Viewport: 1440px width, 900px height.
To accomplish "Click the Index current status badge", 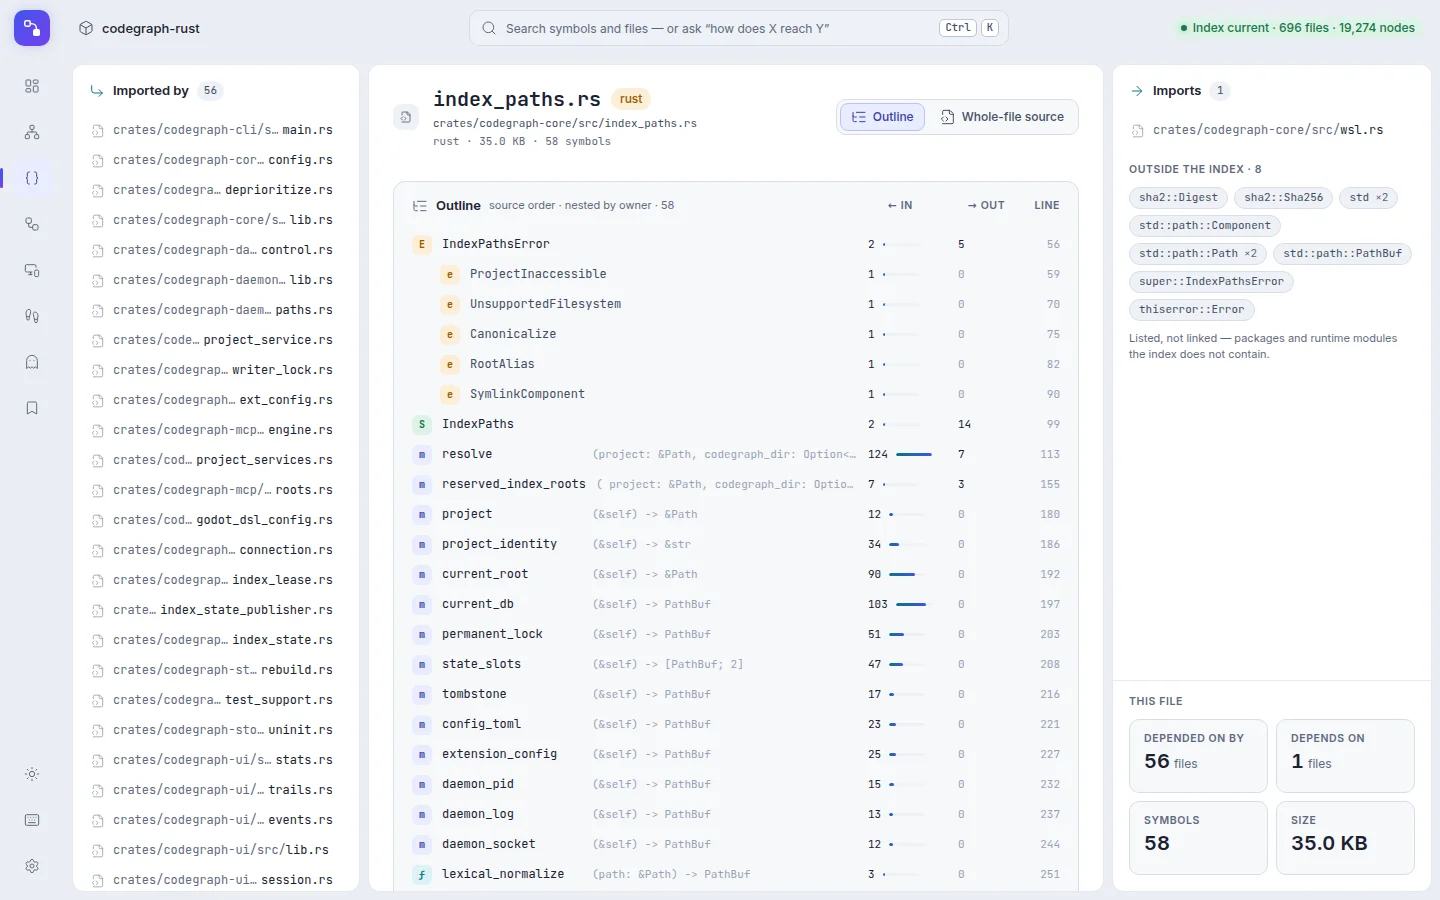I will (x=1298, y=28).
